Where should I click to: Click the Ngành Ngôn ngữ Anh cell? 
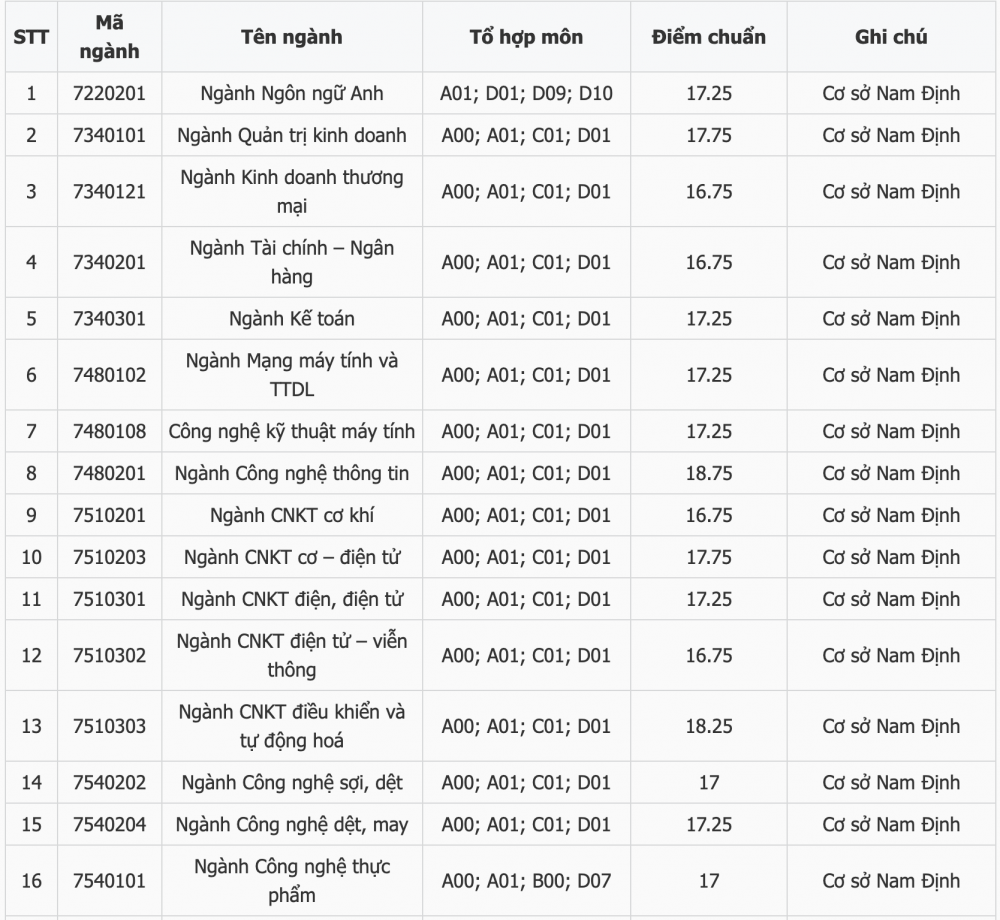tap(291, 93)
